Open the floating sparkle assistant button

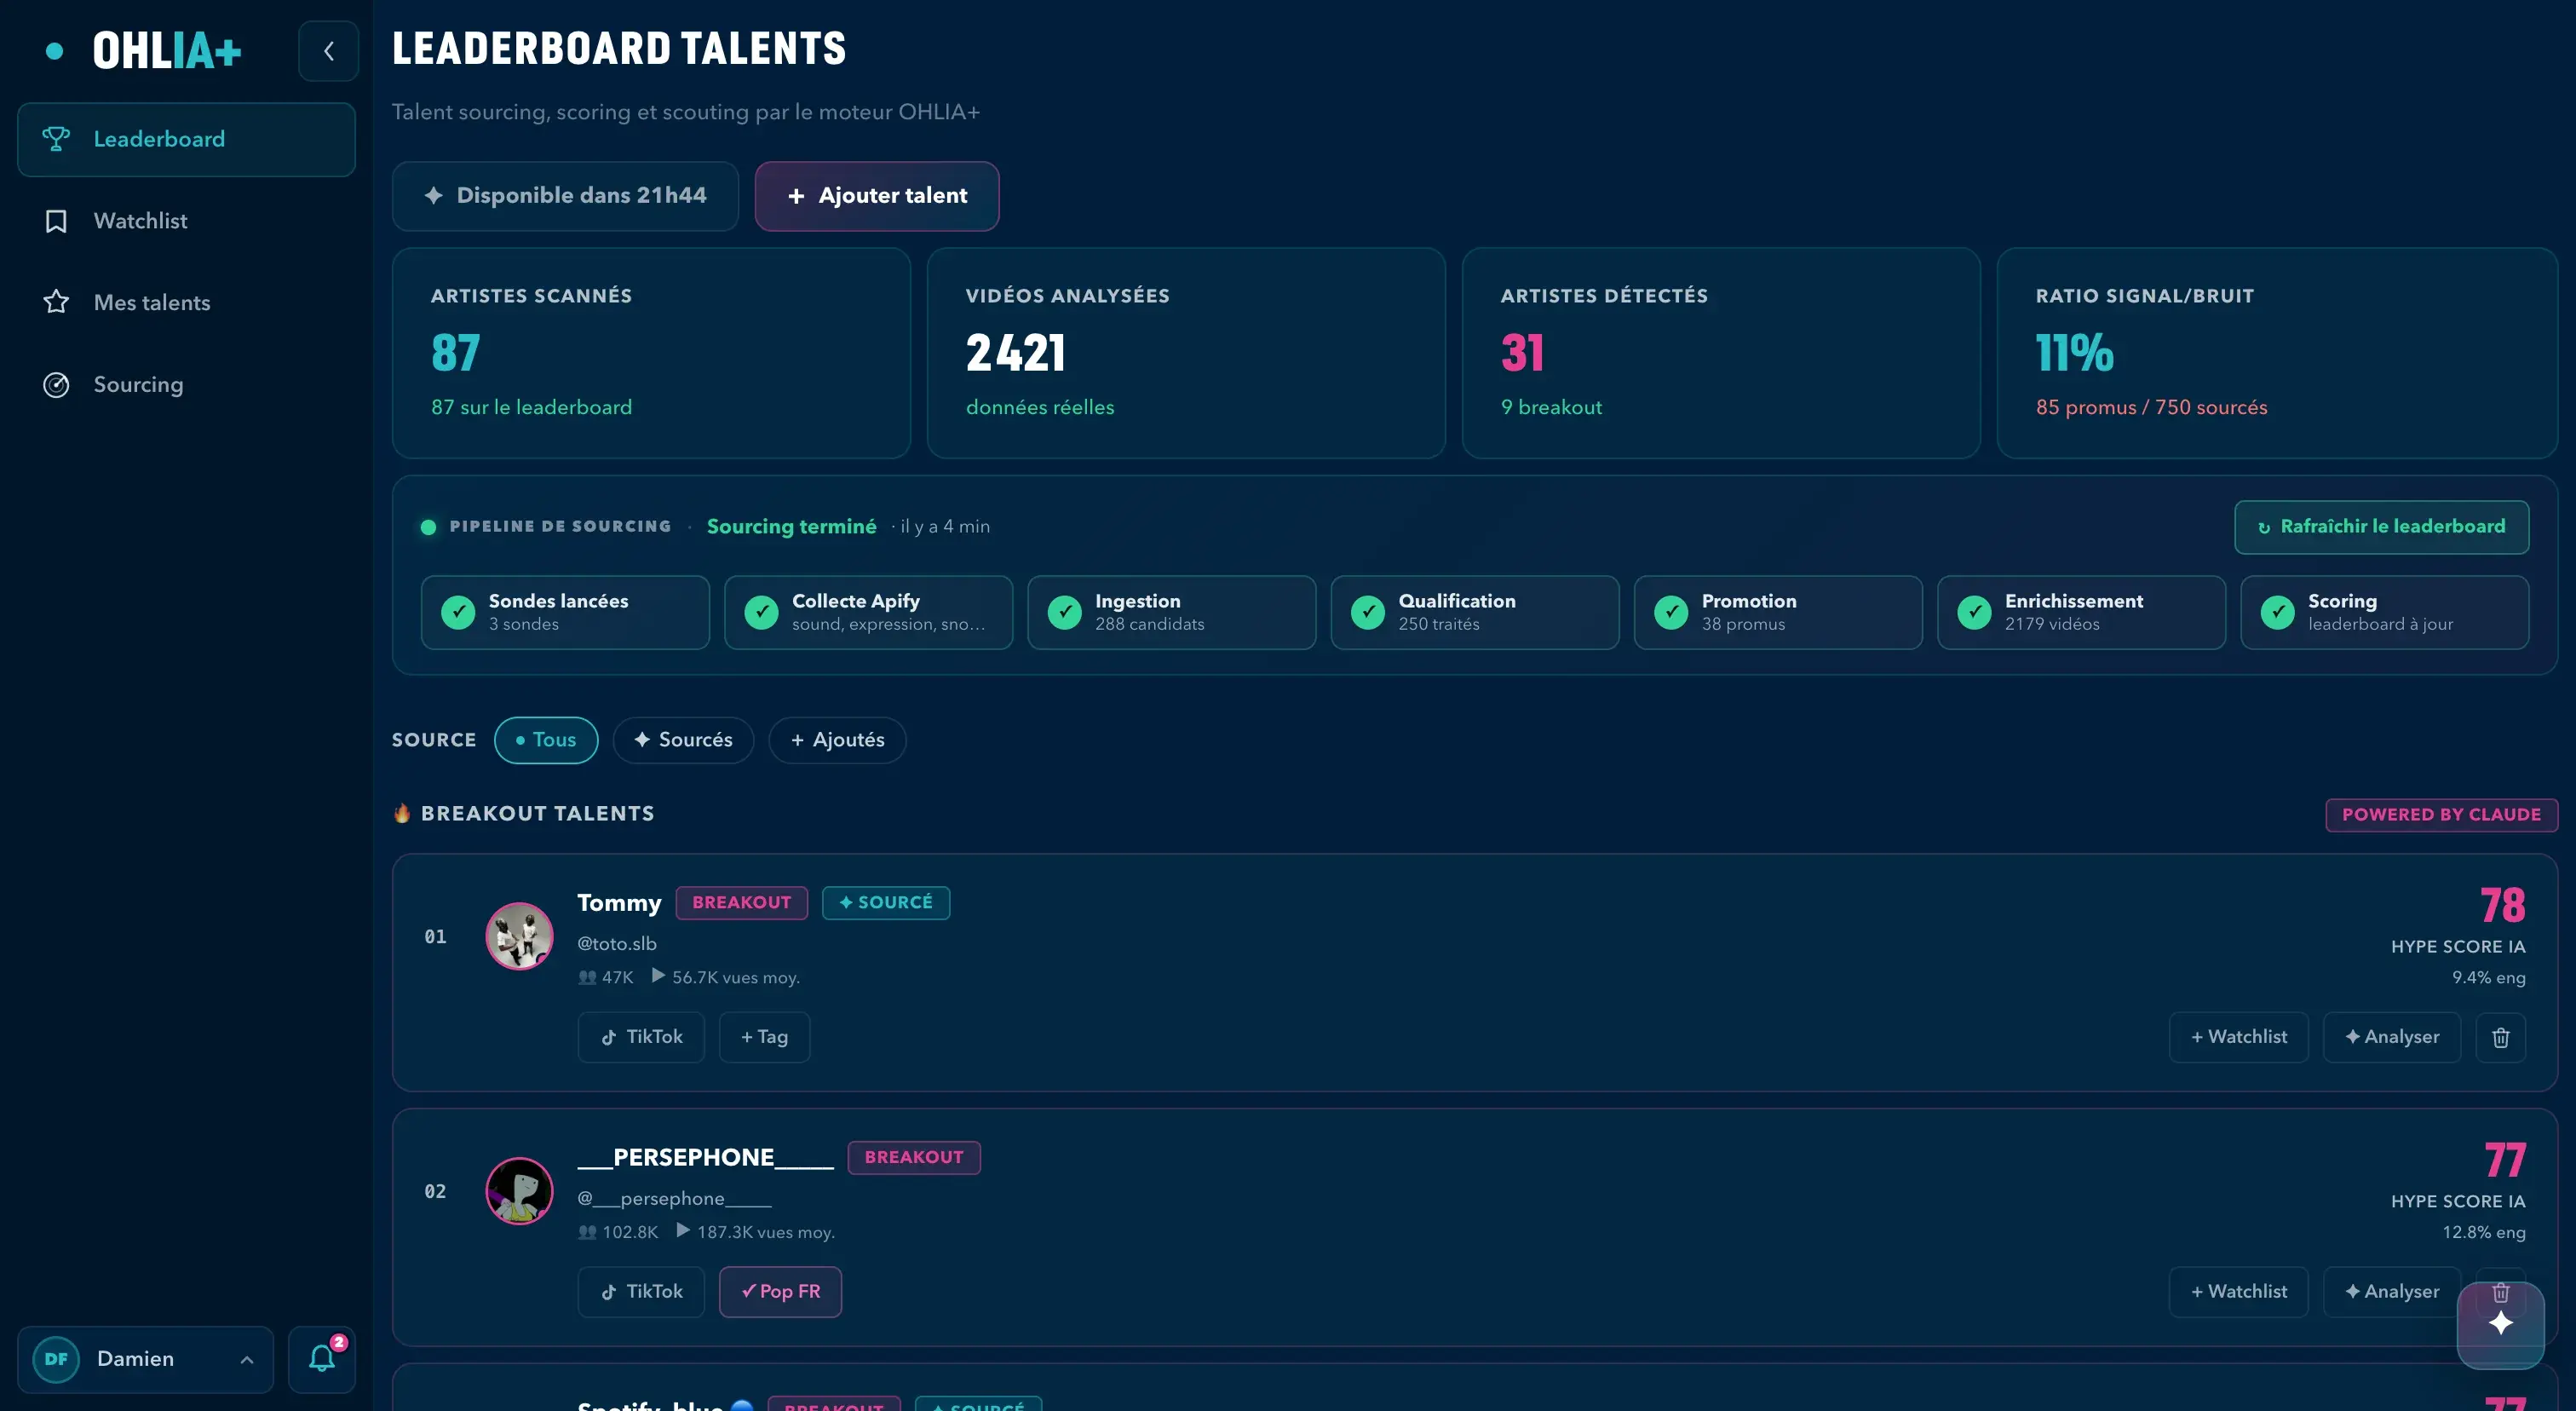(x=2500, y=1324)
